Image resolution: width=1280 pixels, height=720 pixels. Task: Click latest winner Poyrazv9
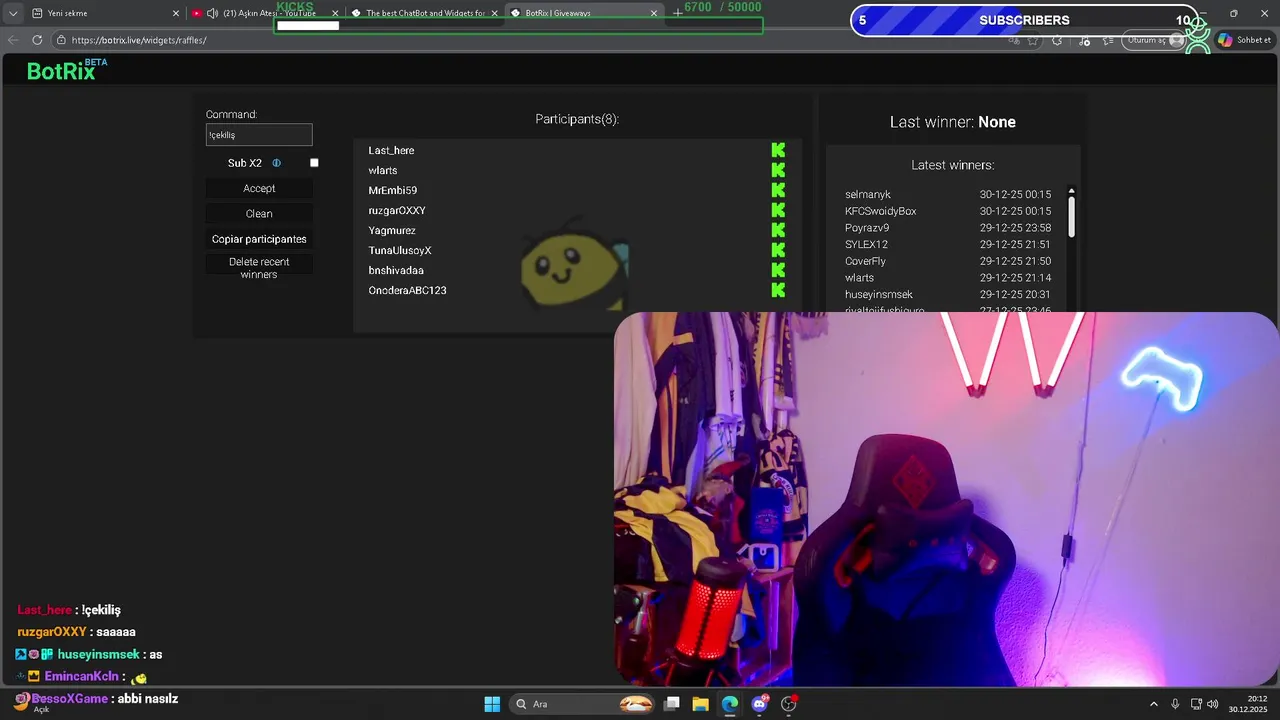[867, 228]
